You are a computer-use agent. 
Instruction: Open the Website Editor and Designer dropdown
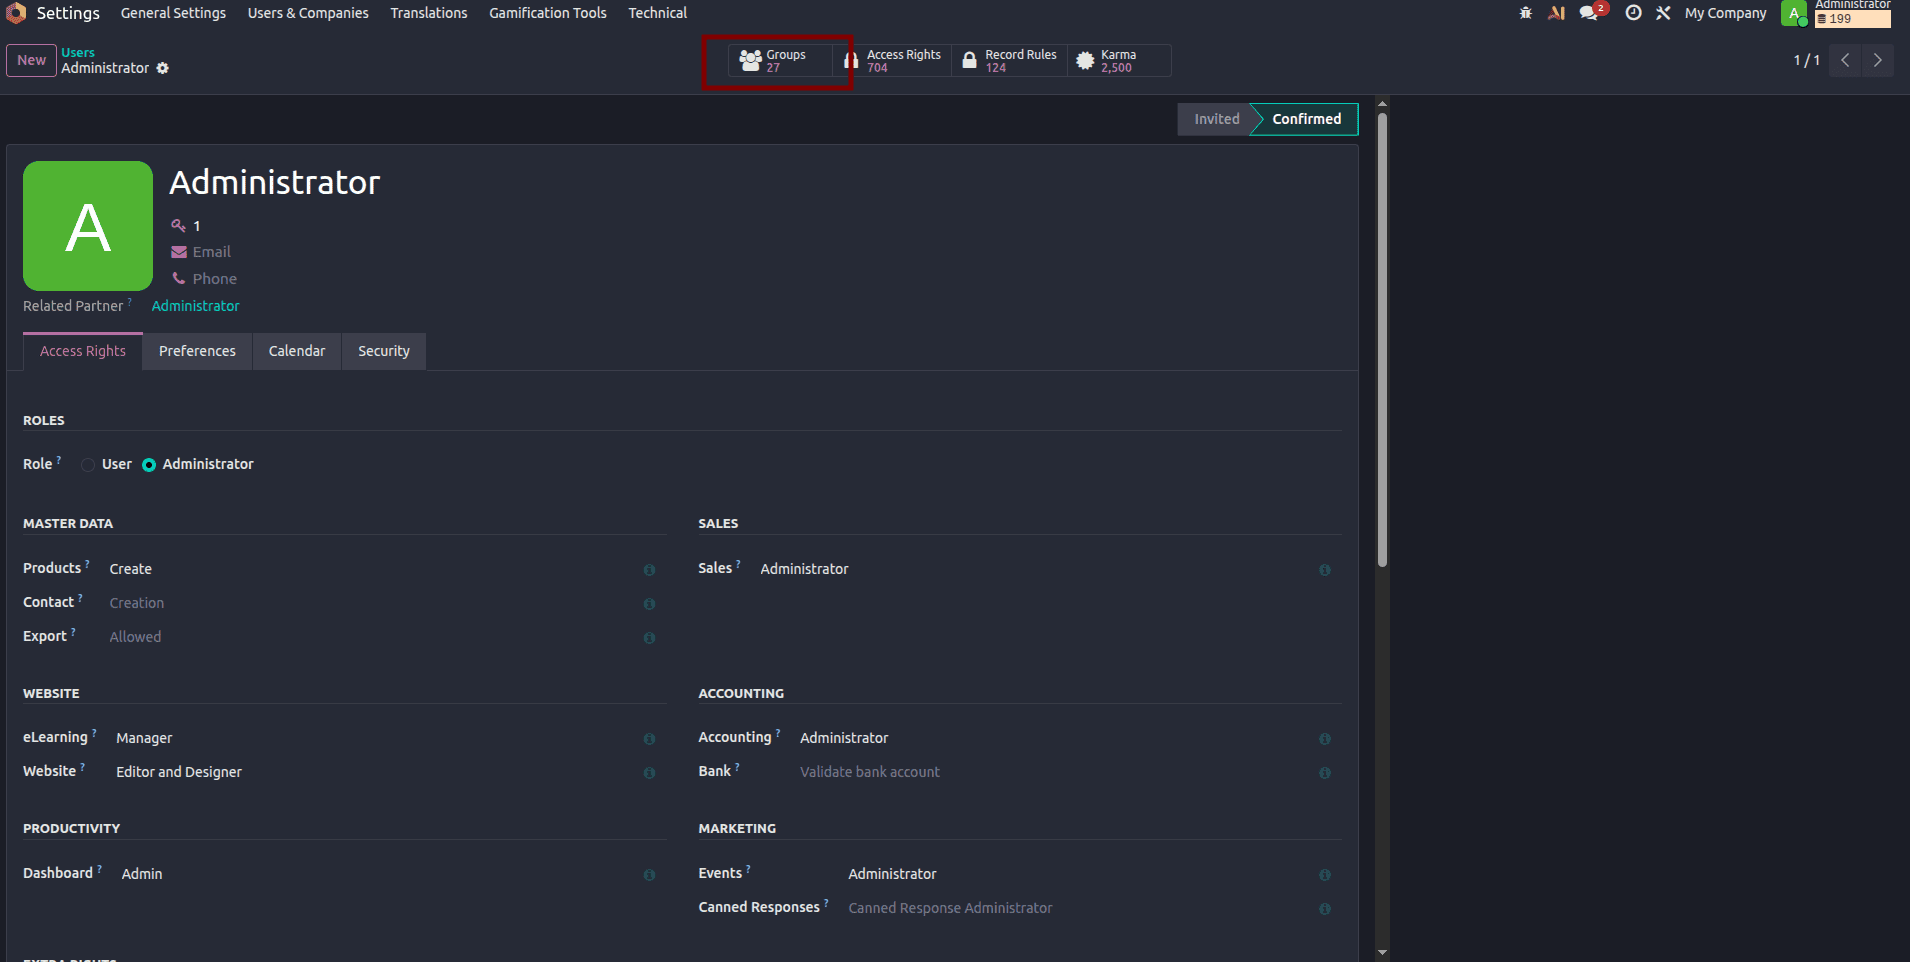tap(374, 772)
